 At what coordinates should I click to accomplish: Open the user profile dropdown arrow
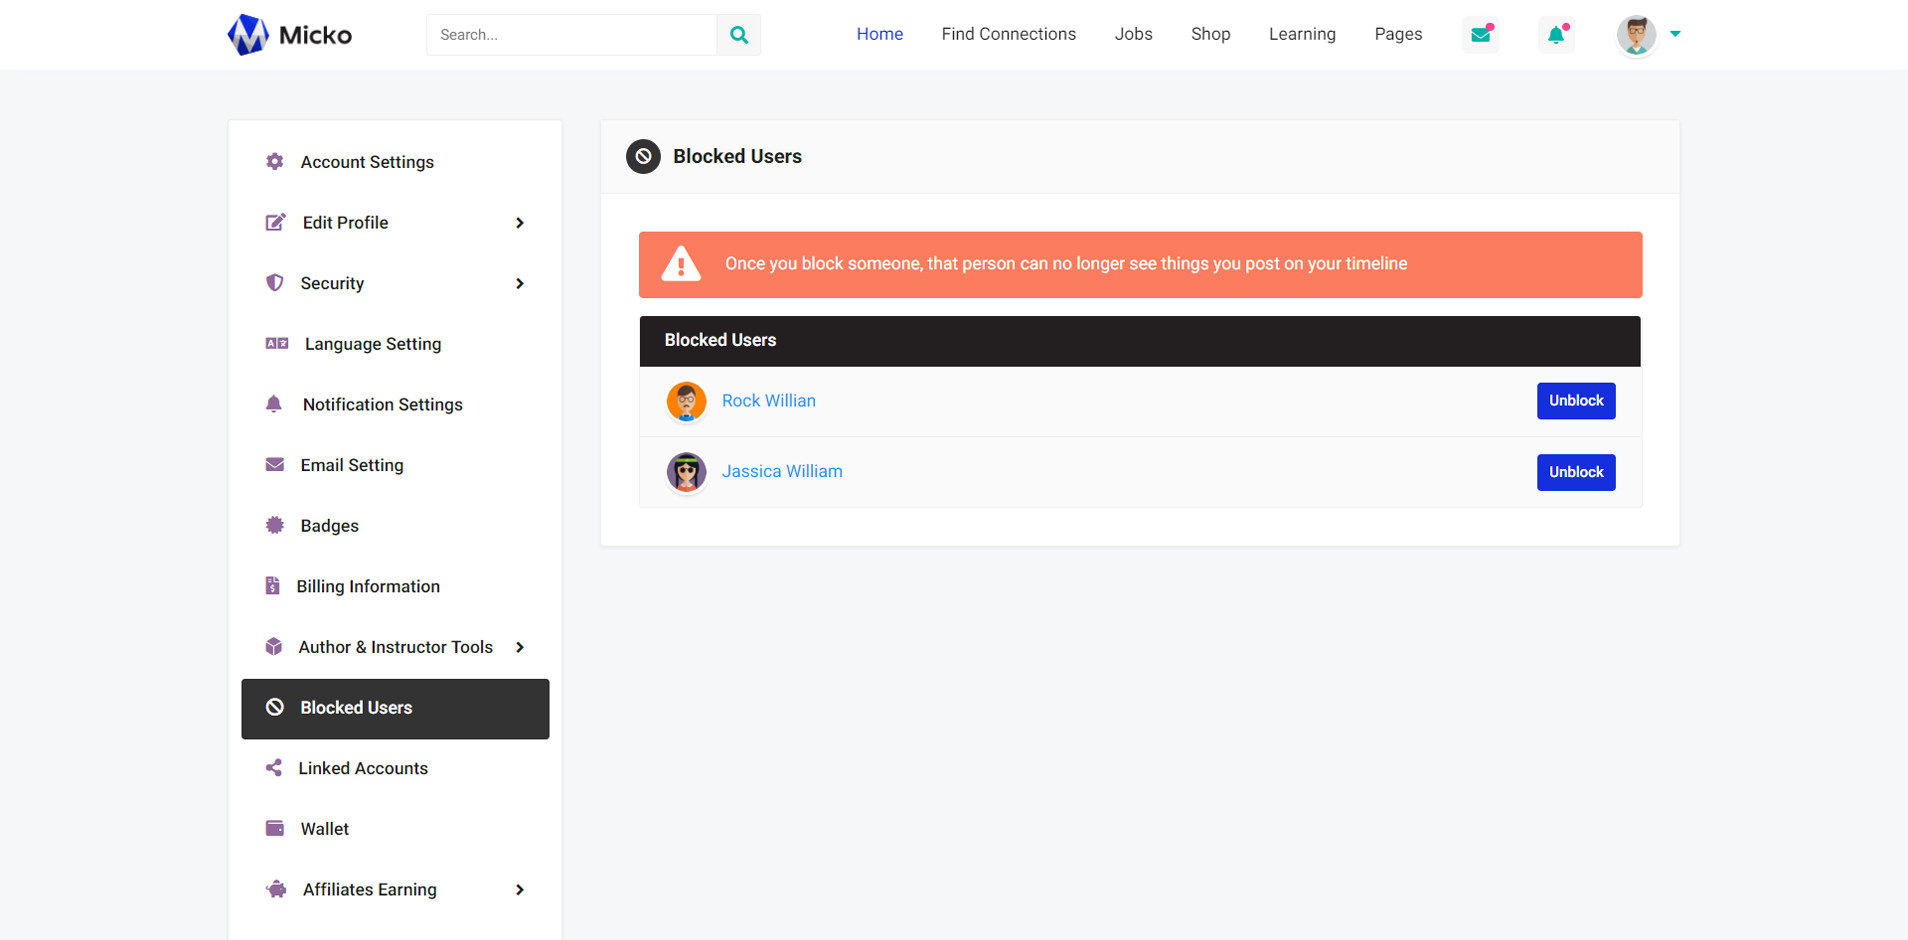1675,34
